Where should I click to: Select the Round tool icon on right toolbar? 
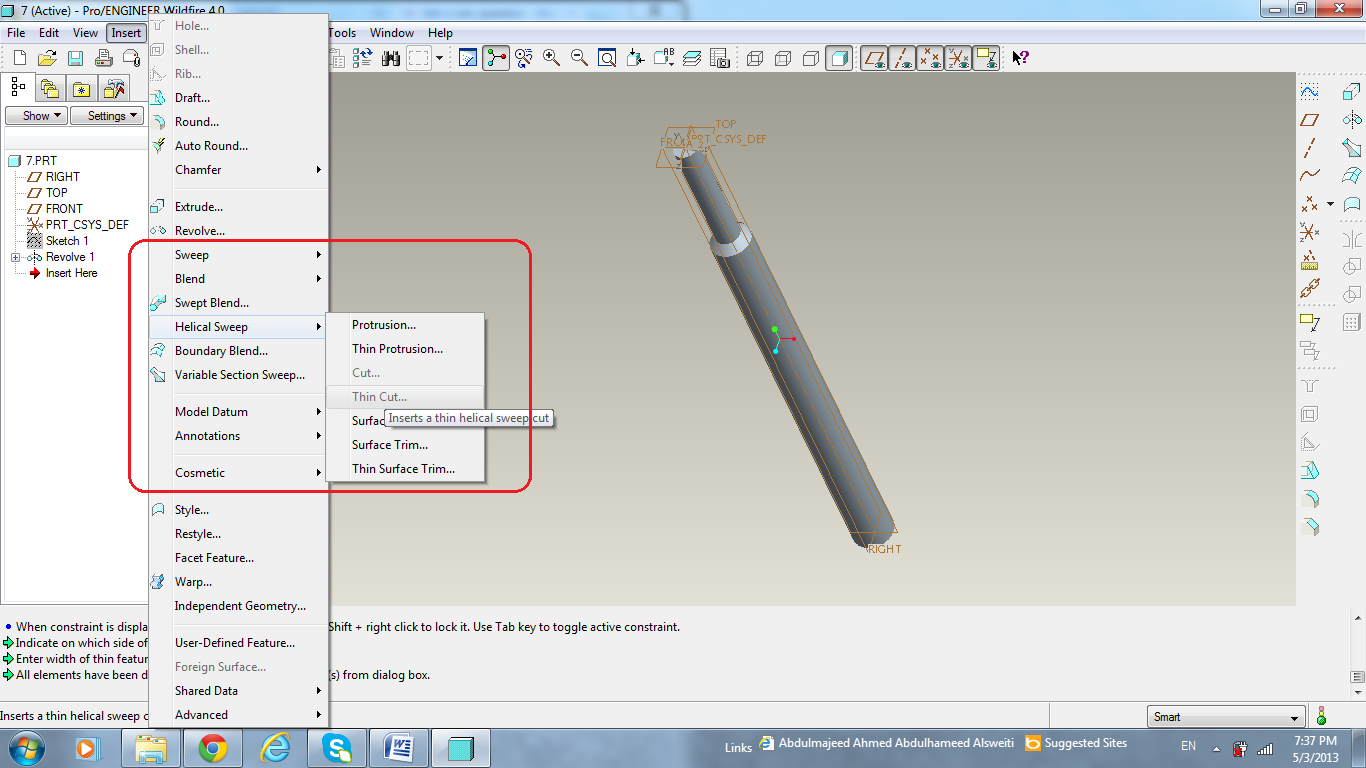point(1310,498)
